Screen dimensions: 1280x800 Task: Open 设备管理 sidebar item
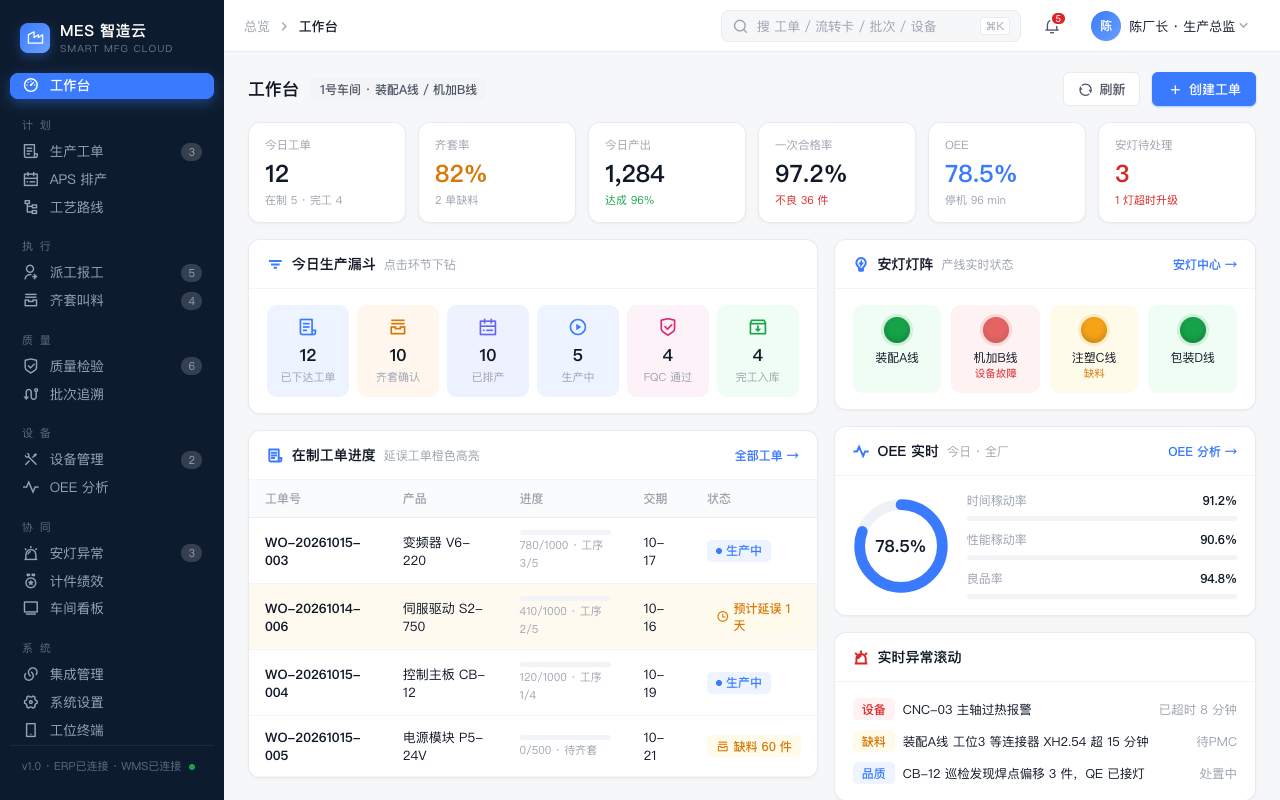click(112, 460)
